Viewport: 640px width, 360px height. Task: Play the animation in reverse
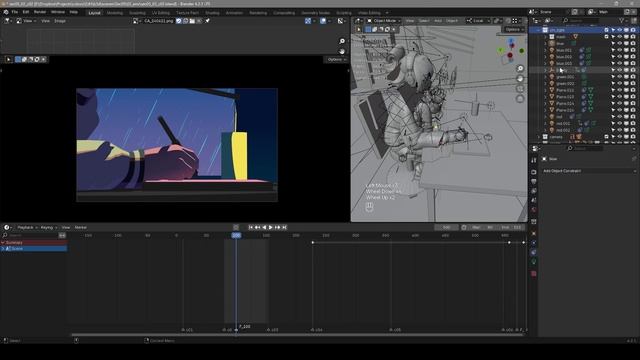coord(264,227)
